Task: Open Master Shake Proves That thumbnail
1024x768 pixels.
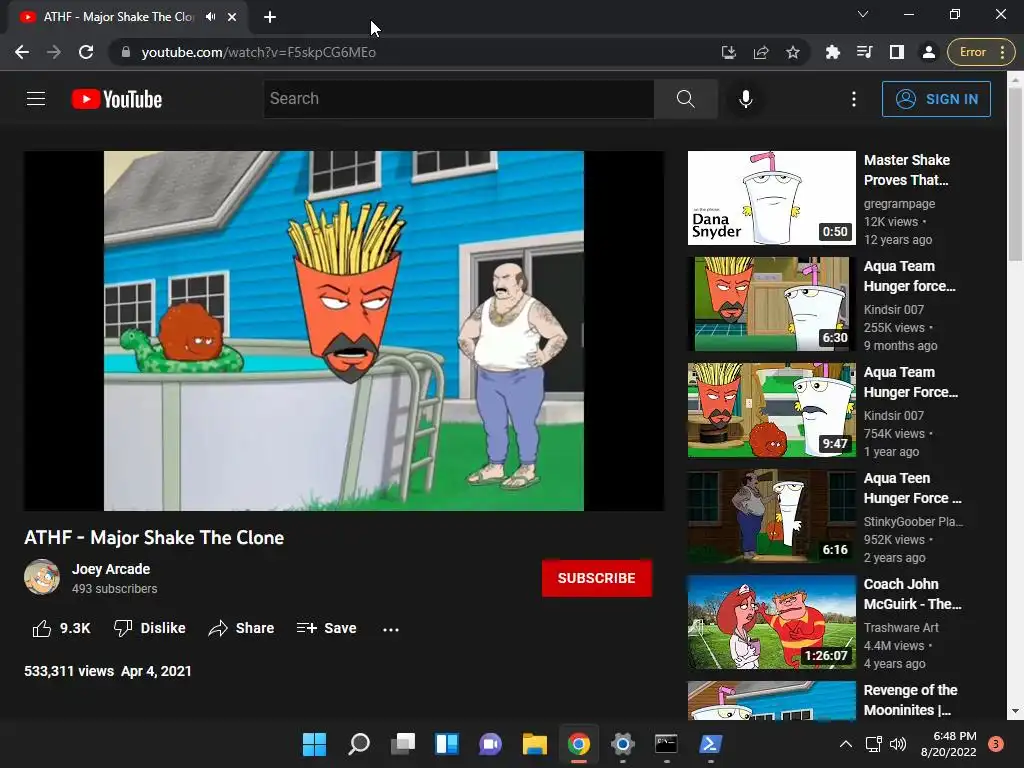Action: pos(771,198)
